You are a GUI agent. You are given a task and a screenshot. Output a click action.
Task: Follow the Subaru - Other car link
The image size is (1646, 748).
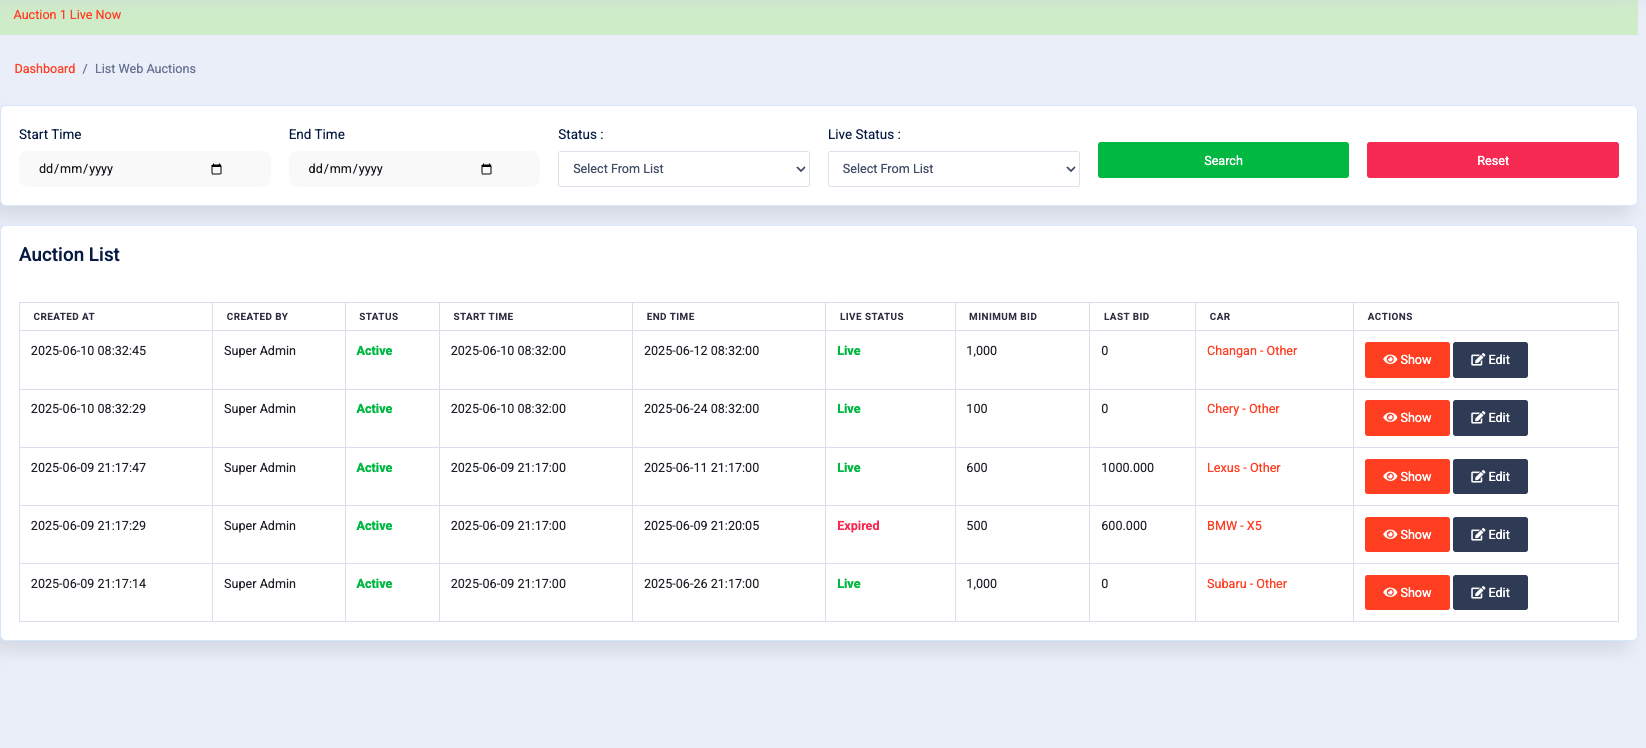click(x=1246, y=584)
